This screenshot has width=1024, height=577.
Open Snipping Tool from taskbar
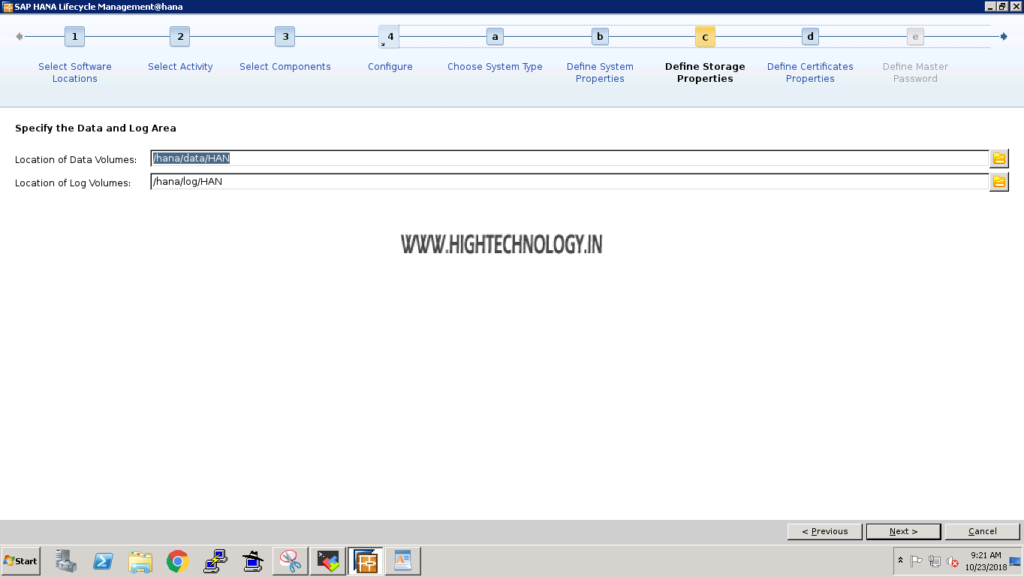(290, 561)
